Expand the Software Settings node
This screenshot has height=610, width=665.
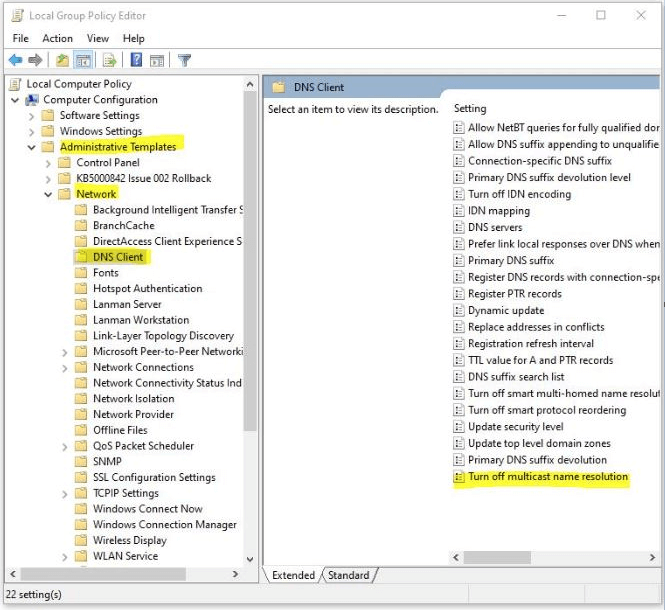pyautogui.click(x=31, y=116)
